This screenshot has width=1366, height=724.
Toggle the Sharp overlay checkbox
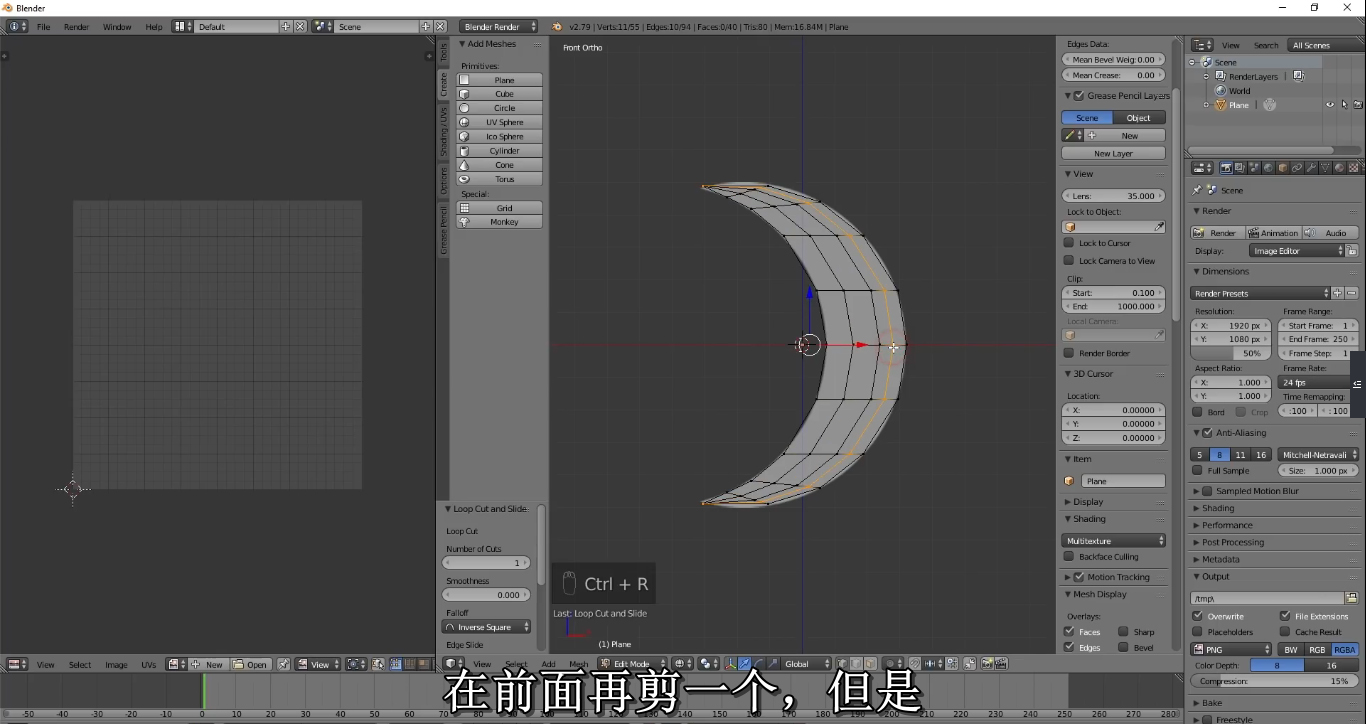click(1121, 631)
